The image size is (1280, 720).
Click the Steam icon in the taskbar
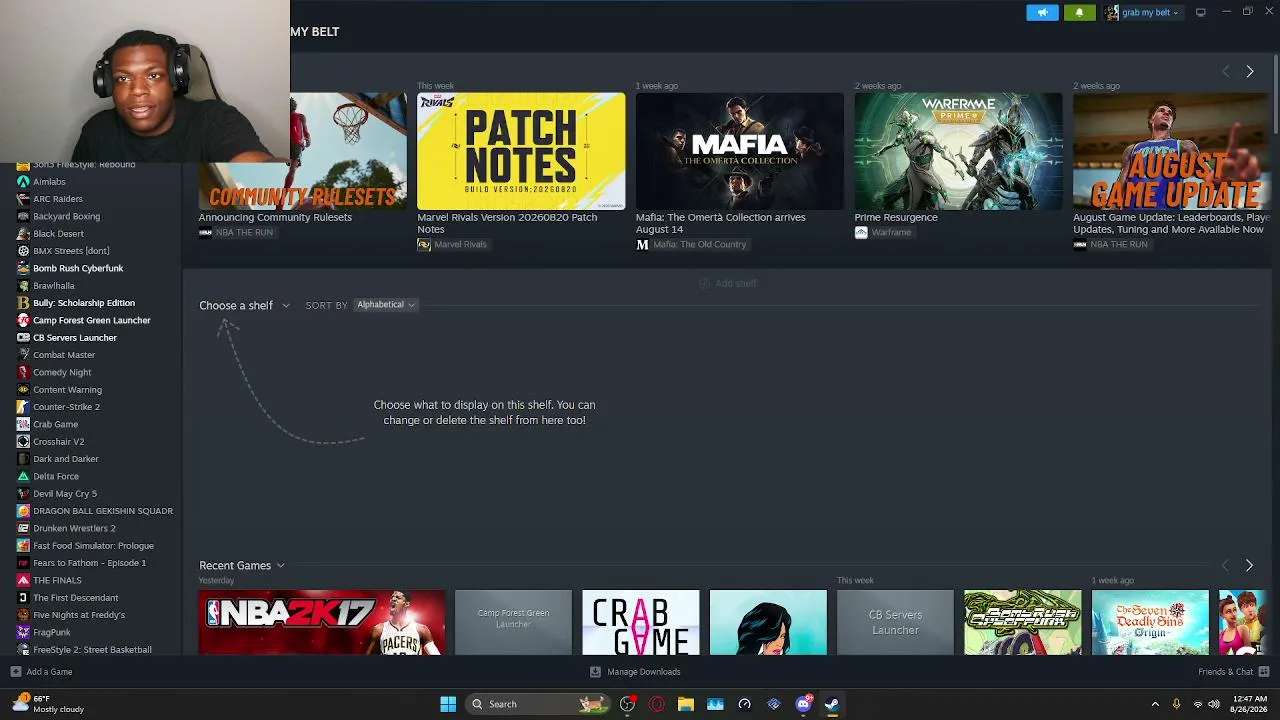(x=832, y=704)
